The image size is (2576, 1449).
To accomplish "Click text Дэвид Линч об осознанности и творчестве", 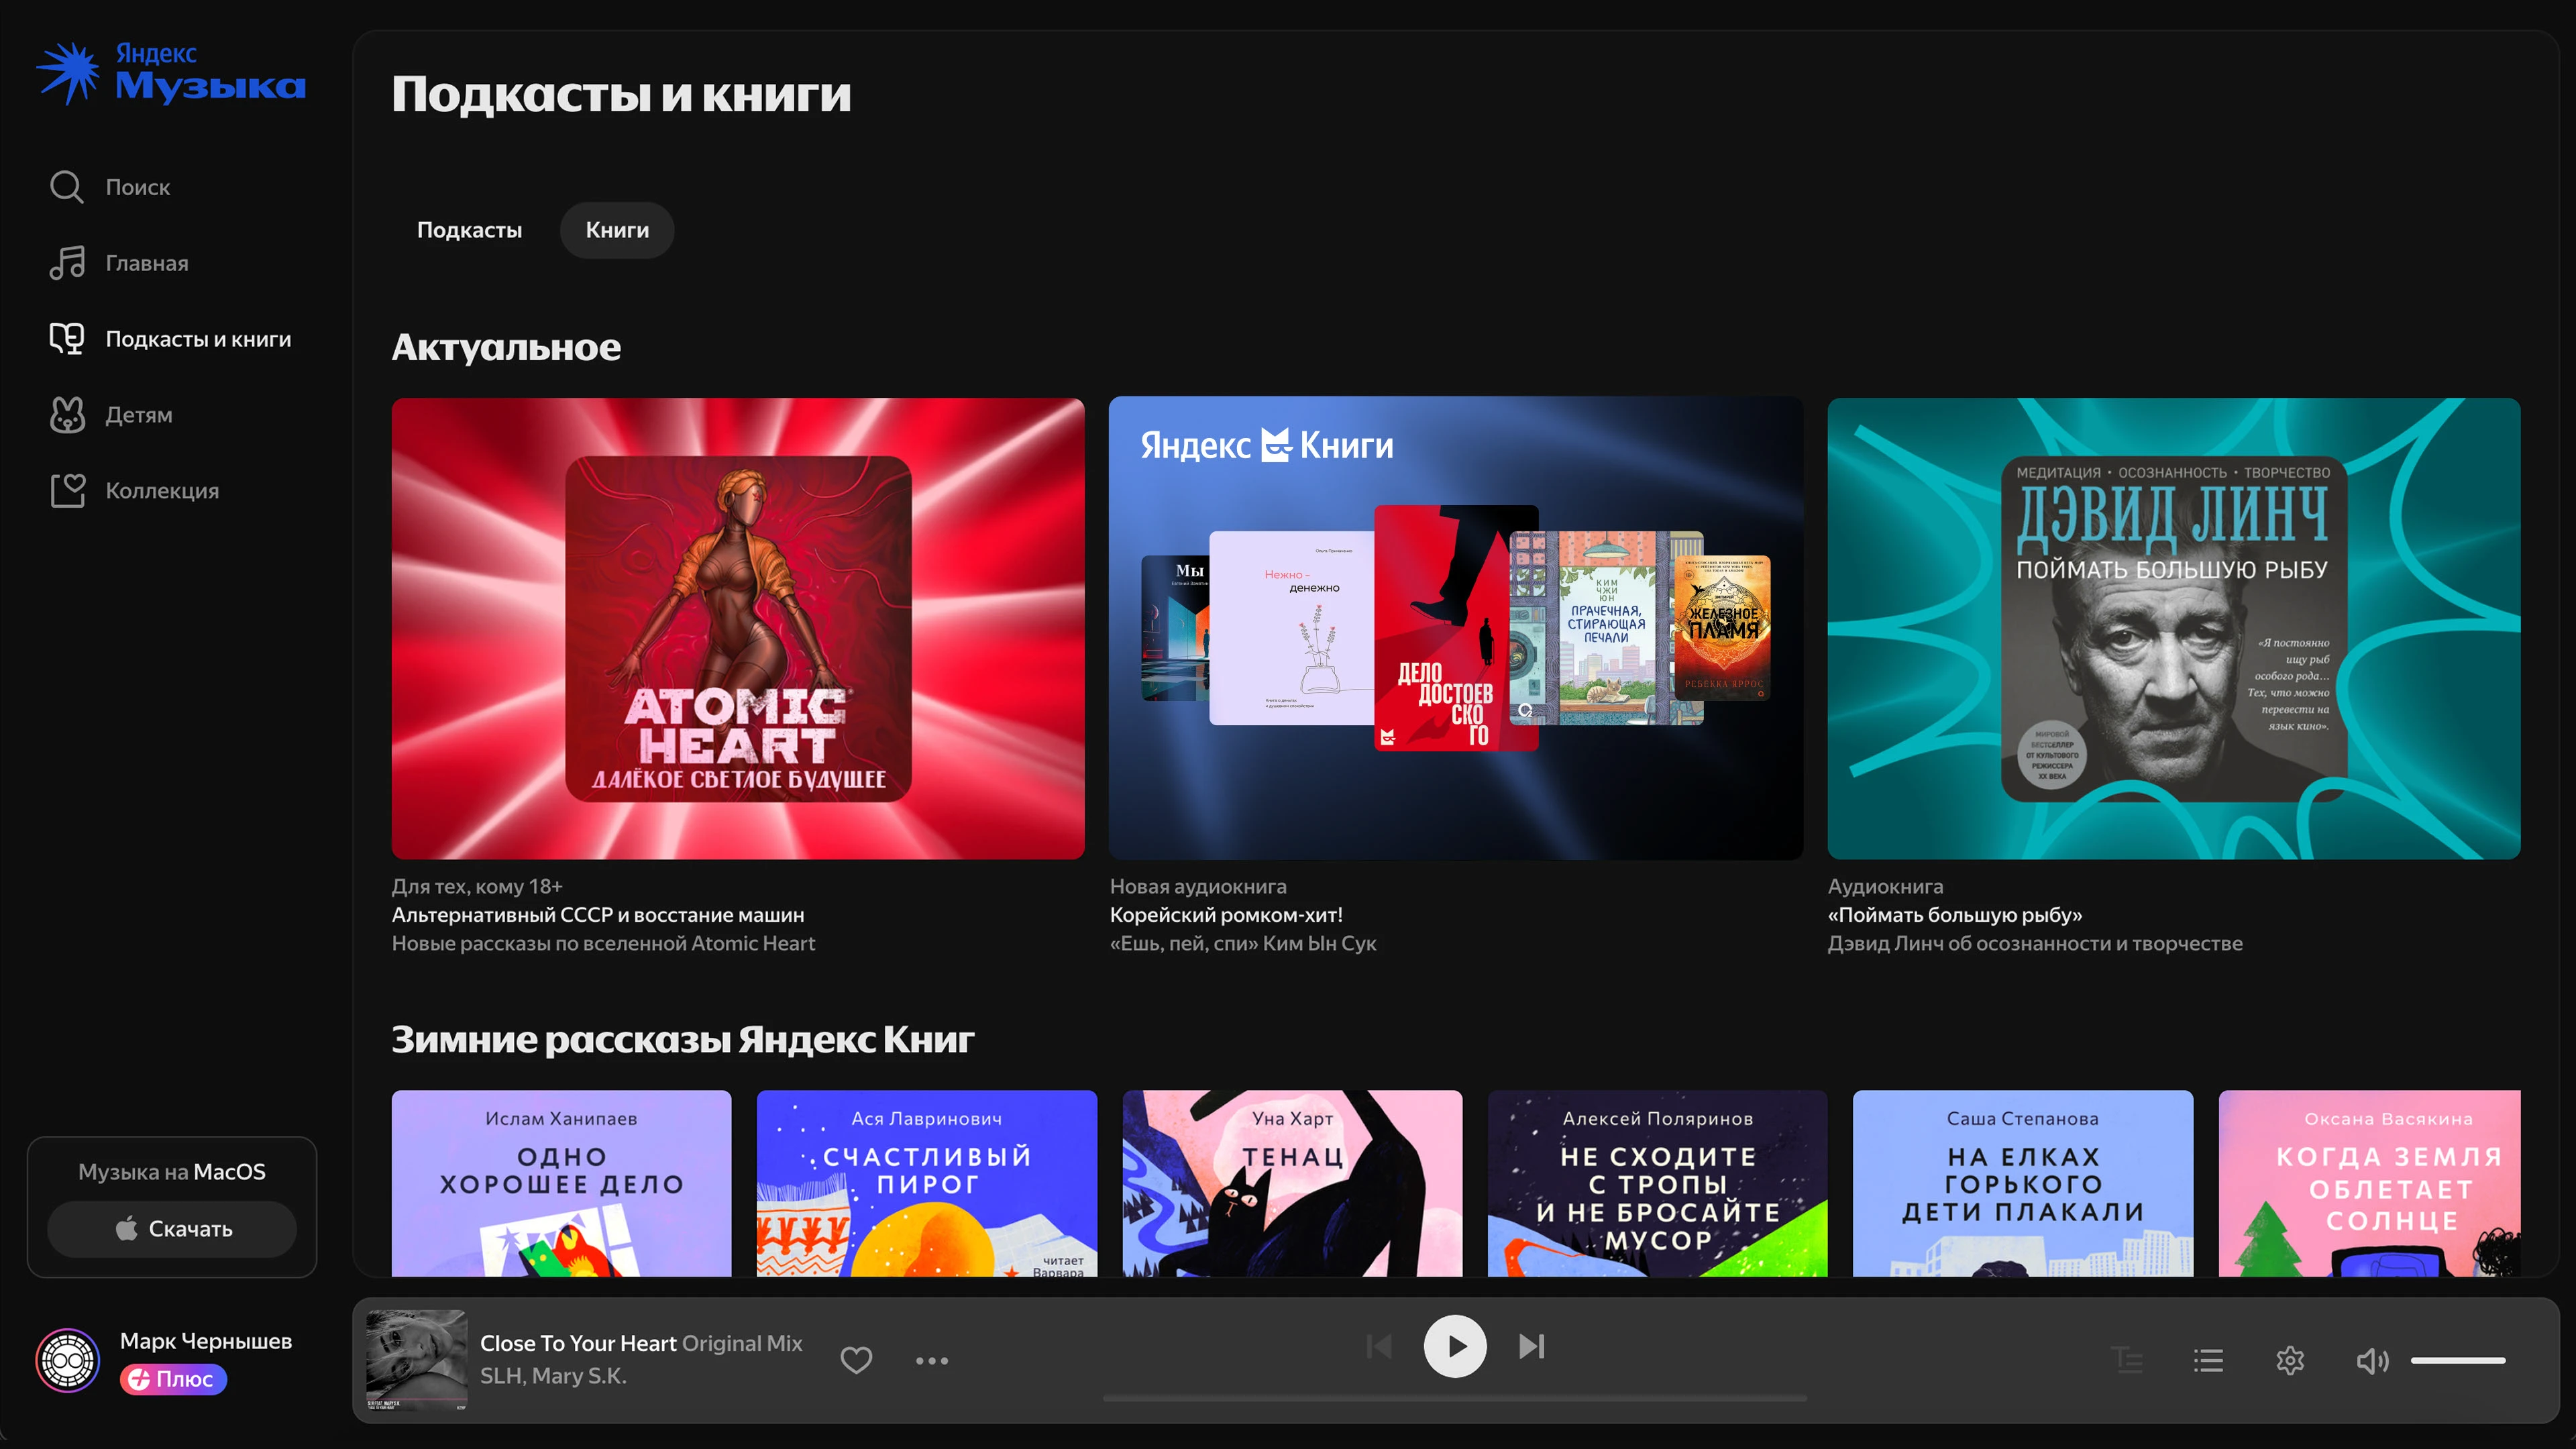I will (2035, 943).
